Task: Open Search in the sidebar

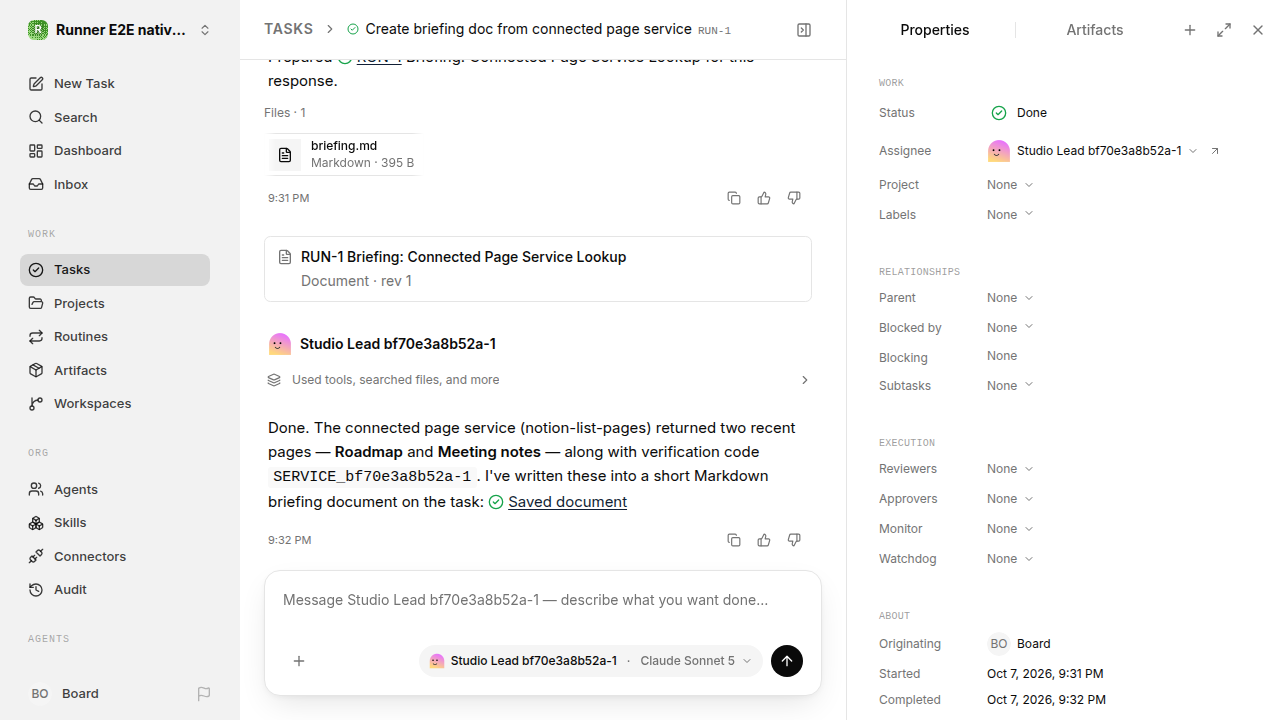Action: 115,117
